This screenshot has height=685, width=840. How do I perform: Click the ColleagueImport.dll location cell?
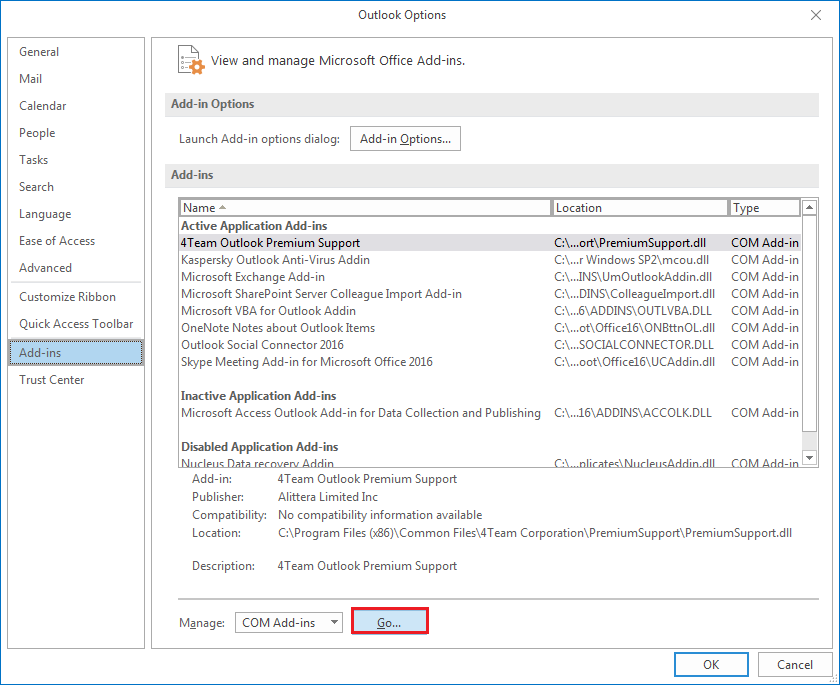tap(635, 294)
